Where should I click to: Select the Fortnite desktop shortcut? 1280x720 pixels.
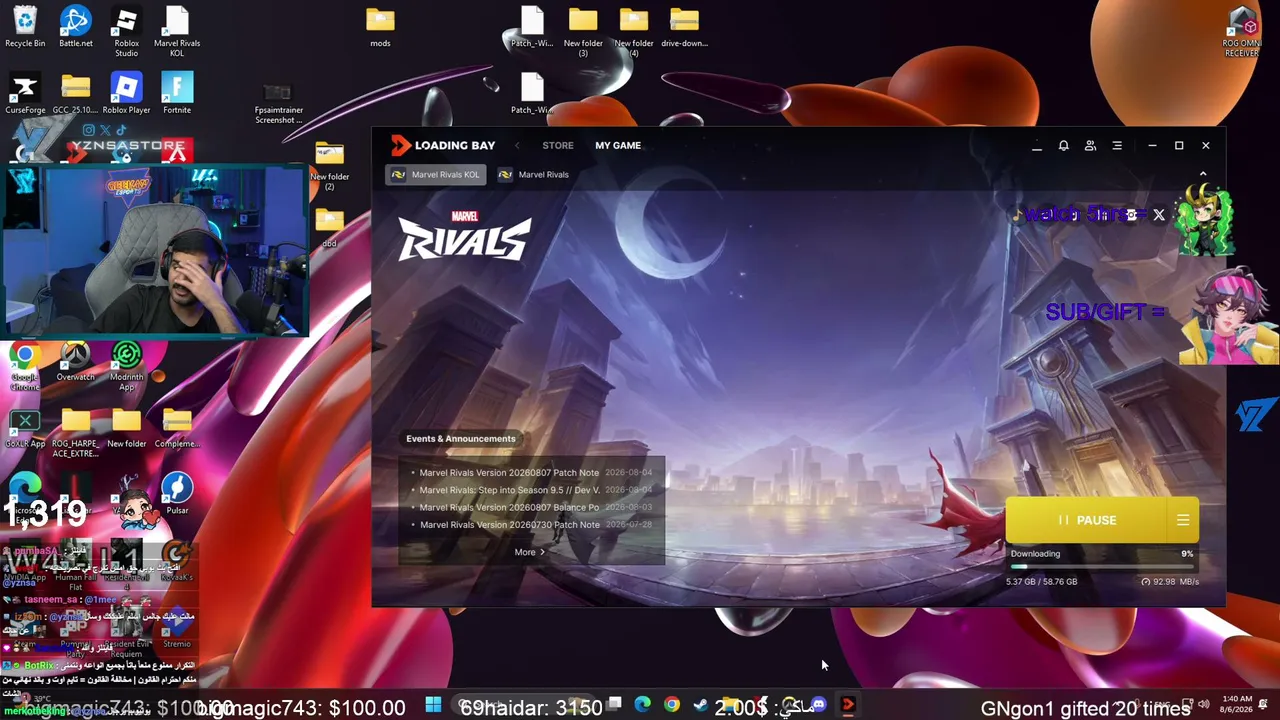[x=177, y=94]
